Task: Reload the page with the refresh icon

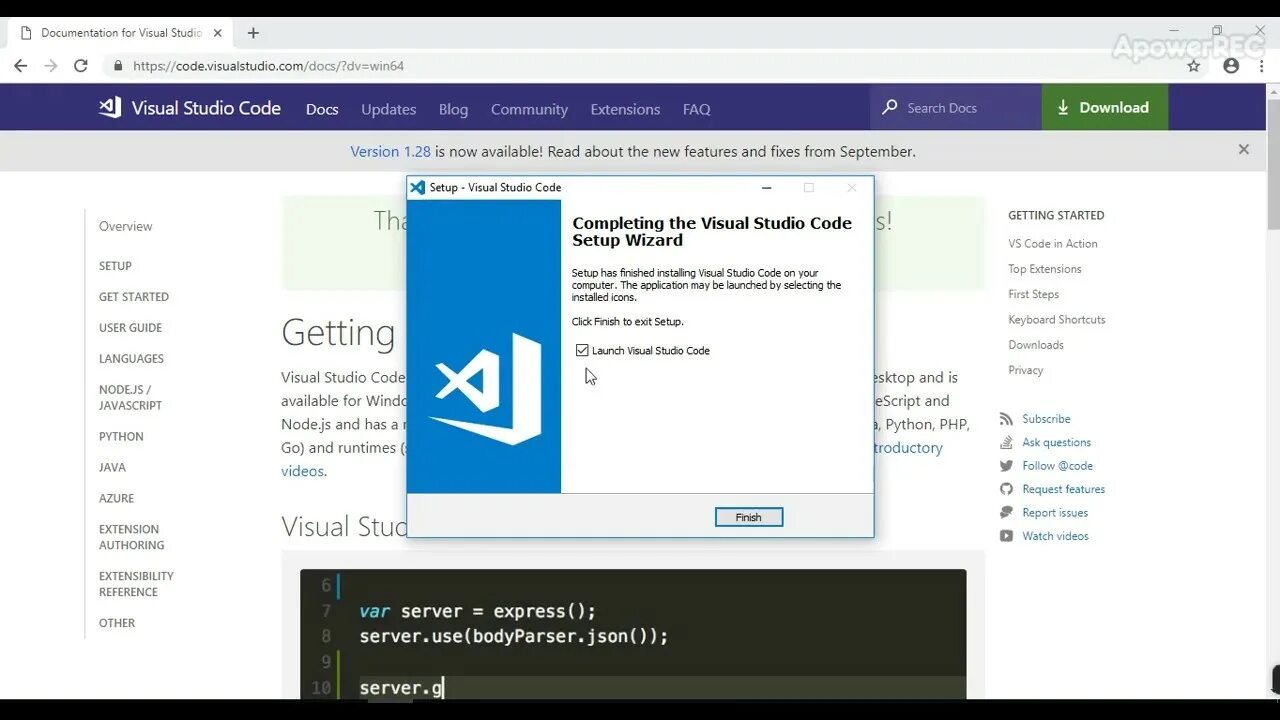Action: [x=81, y=66]
